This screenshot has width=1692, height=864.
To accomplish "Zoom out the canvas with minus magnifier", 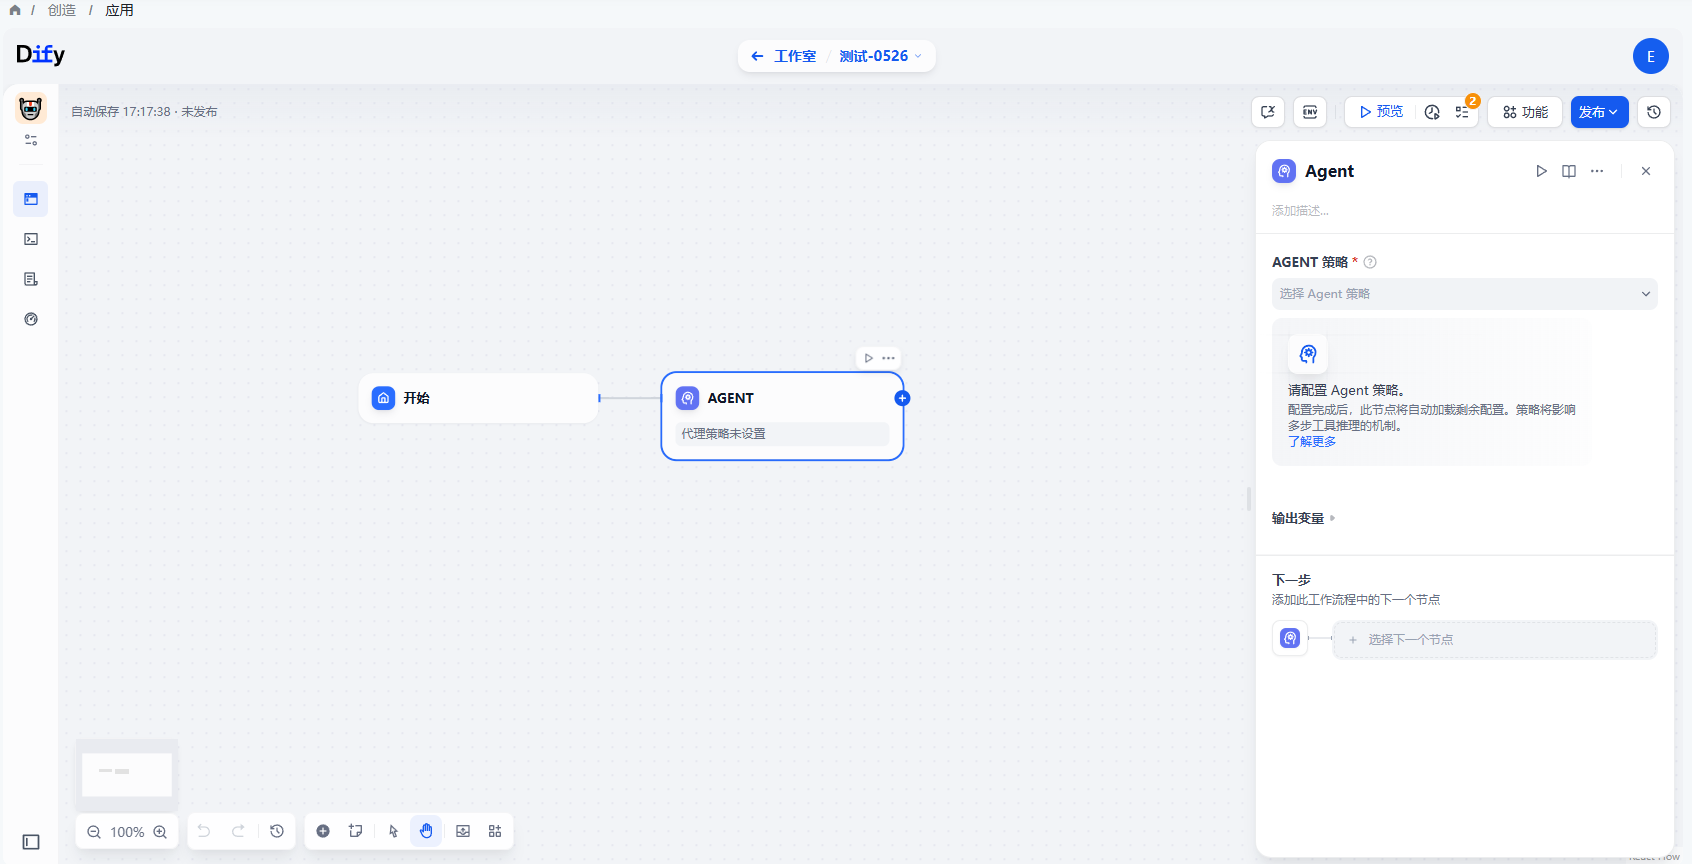I will tap(94, 832).
